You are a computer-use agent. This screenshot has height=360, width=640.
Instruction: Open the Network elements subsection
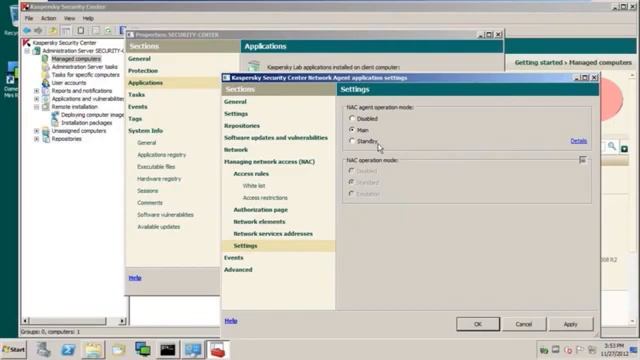(x=259, y=222)
